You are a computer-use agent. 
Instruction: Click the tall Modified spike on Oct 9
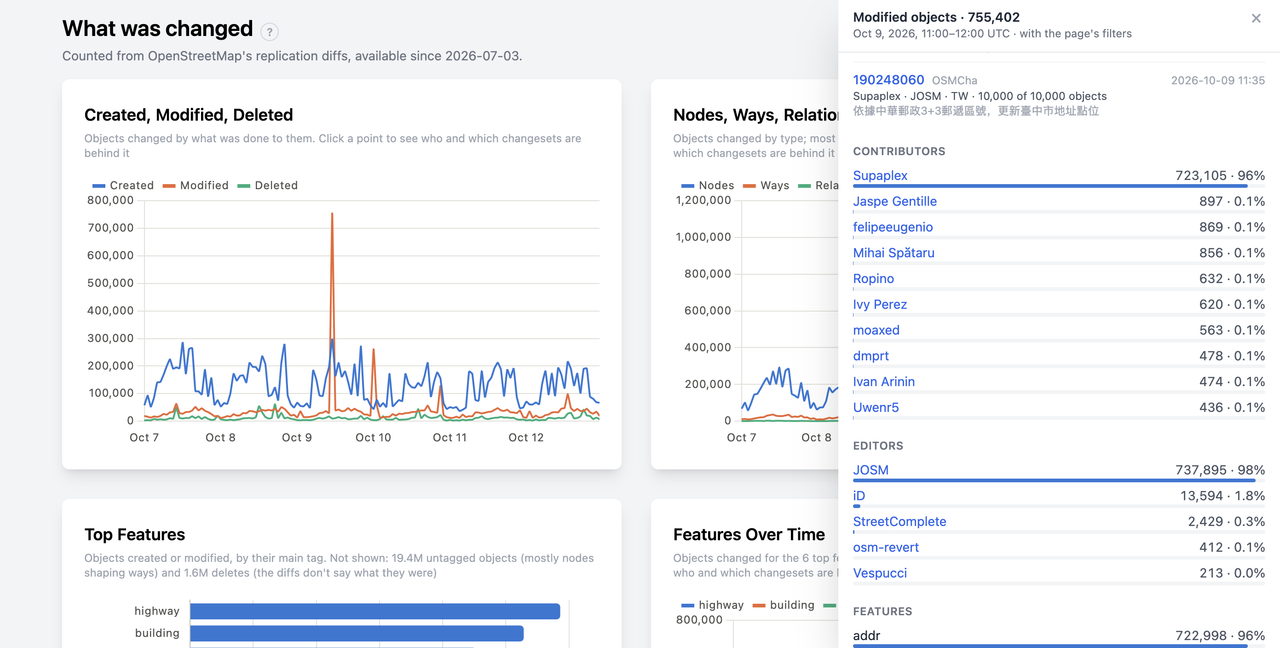332,214
